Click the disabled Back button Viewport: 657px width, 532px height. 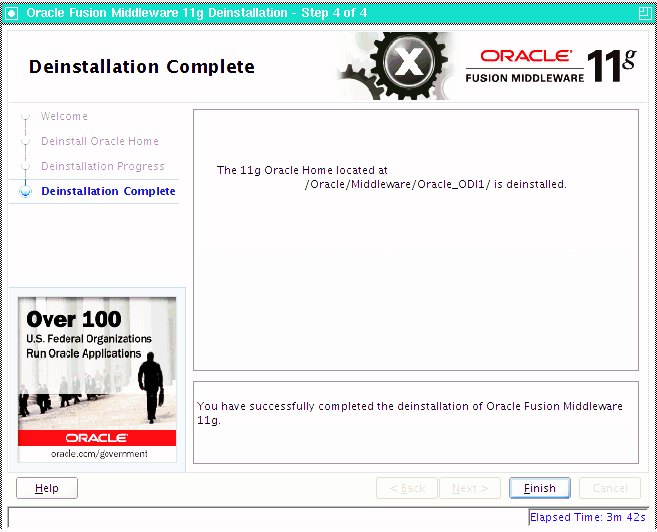click(407, 488)
